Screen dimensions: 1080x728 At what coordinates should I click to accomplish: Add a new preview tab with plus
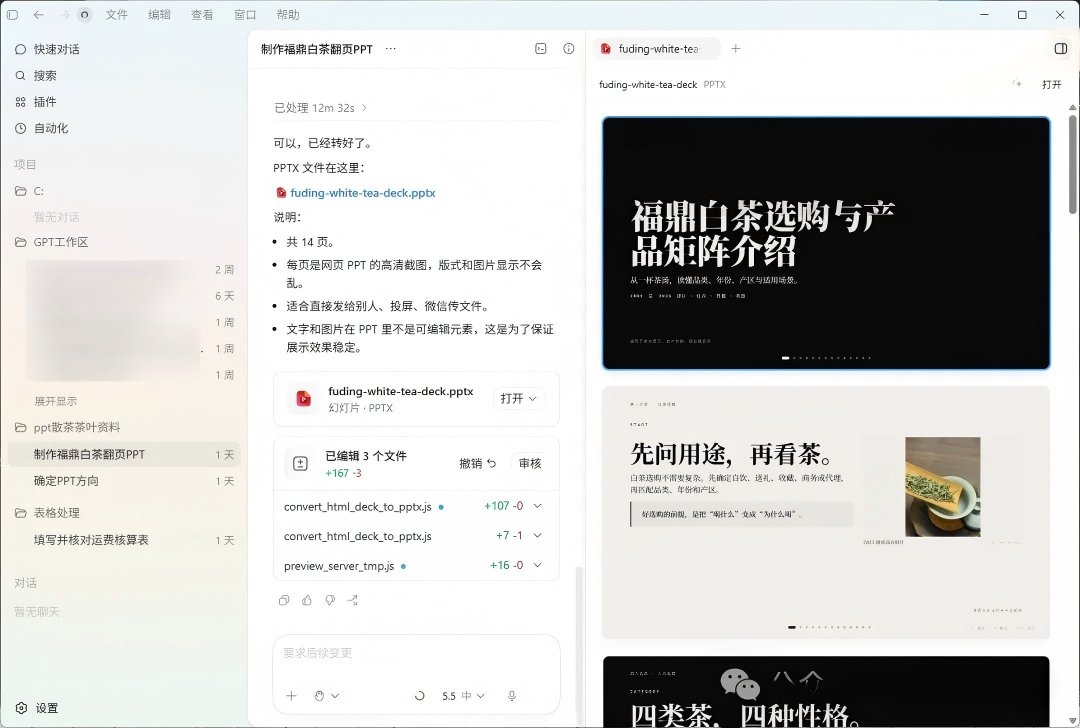(x=736, y=48)
